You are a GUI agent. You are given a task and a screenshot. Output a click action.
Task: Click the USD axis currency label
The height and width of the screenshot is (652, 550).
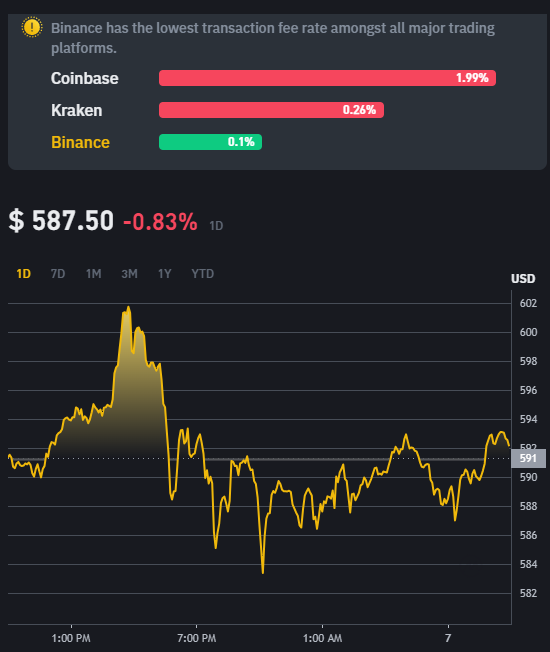coord(523,279)
